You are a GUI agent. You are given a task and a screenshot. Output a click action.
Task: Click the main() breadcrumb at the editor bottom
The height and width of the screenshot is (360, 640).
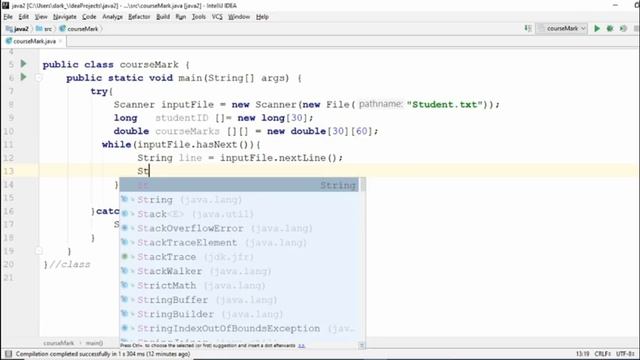coord(94,343)
